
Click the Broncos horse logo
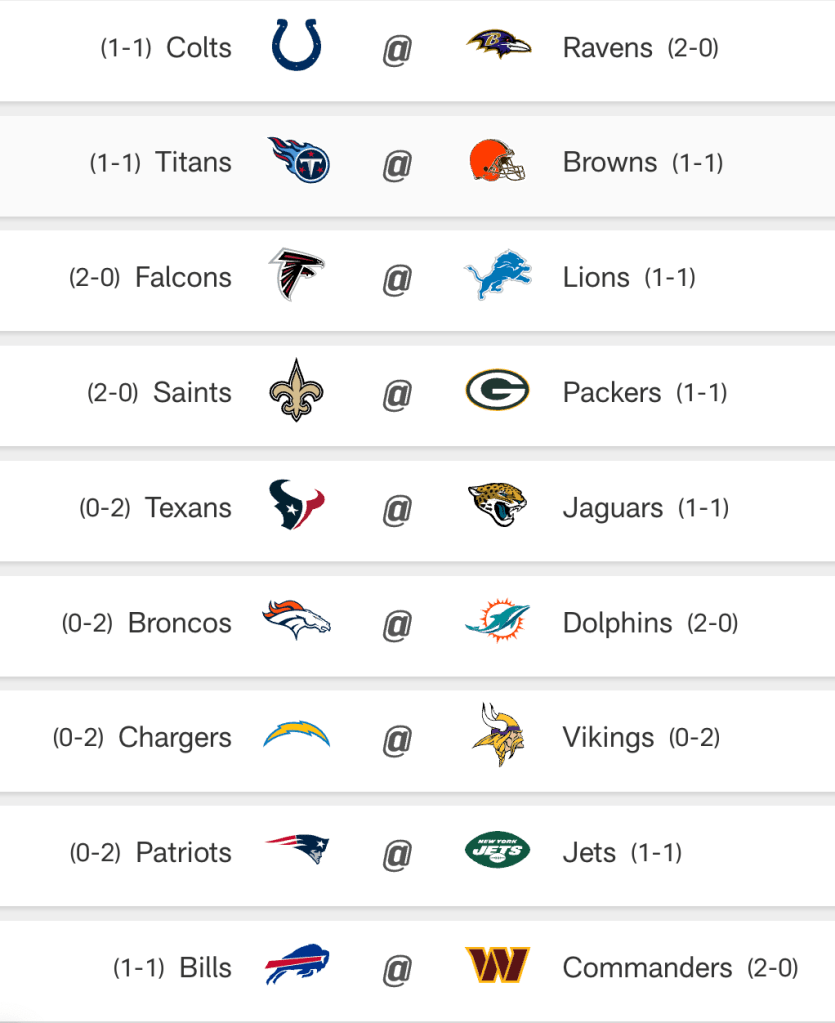296,621
